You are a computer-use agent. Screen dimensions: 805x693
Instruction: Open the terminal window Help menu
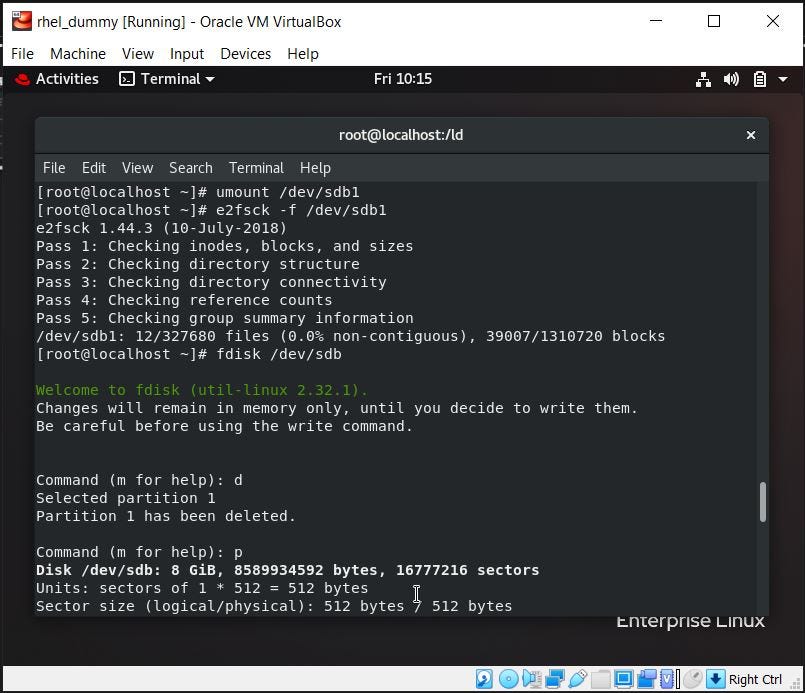315,168
